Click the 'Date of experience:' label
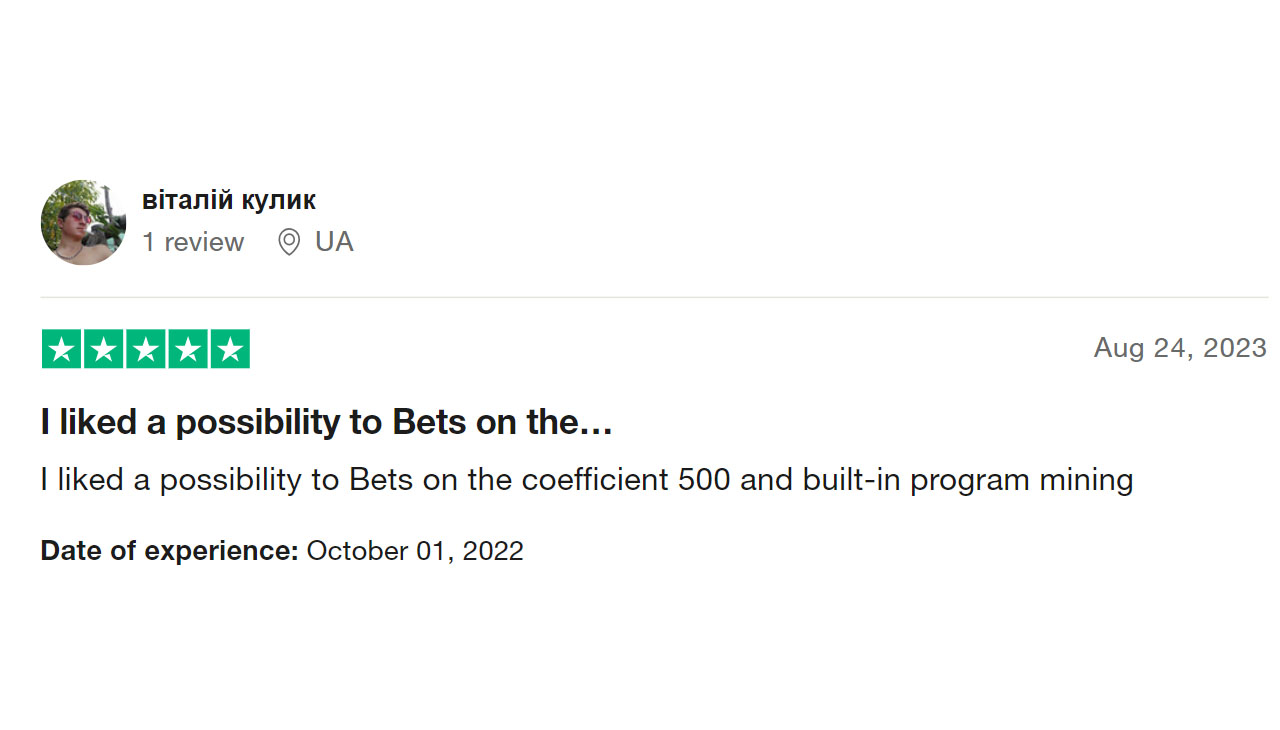Image resolution: width=1280 pixels, height=730 pixels. (x=170, y=551)
